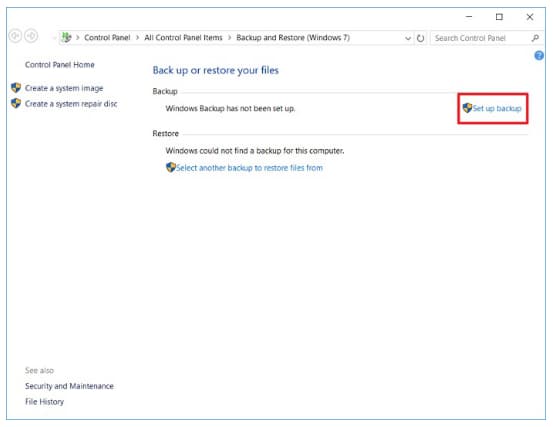The width and height of the screenshot is (553, 427).
Task: Open Security and Maintenance link
Action: coord(69,386)
